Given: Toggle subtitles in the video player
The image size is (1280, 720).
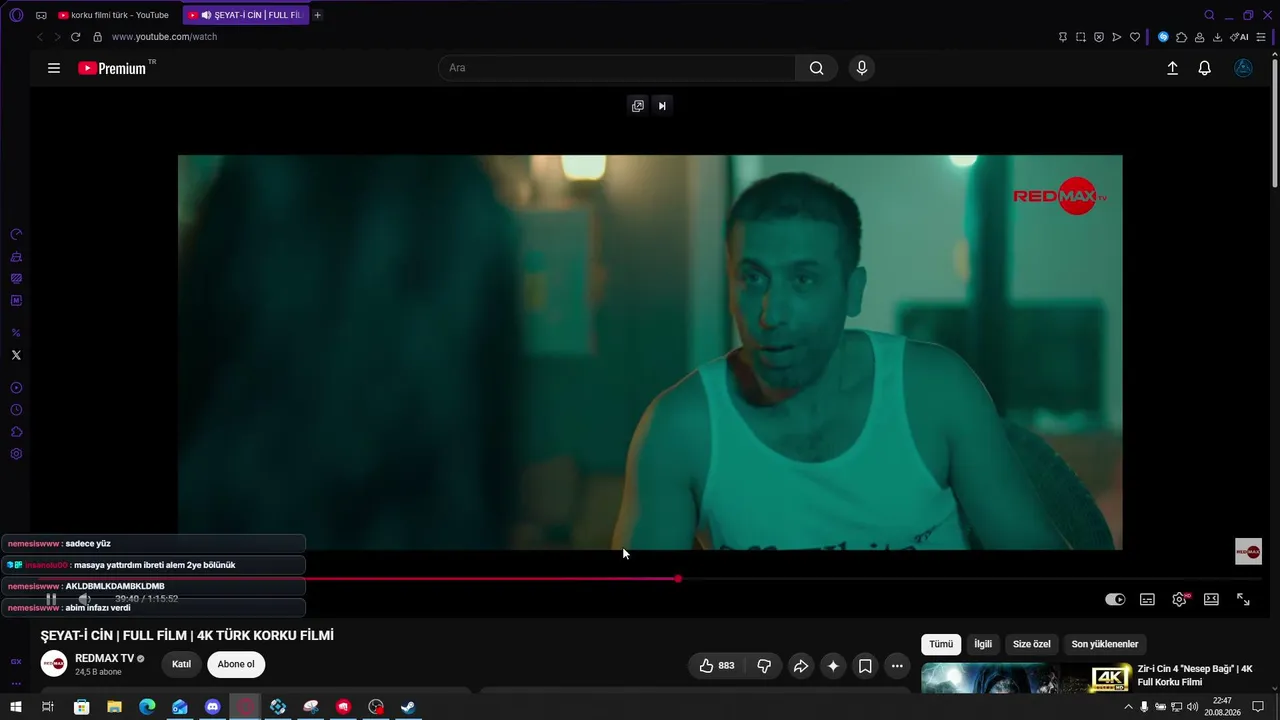Looking at the screenshot, I should [1147, 599].
